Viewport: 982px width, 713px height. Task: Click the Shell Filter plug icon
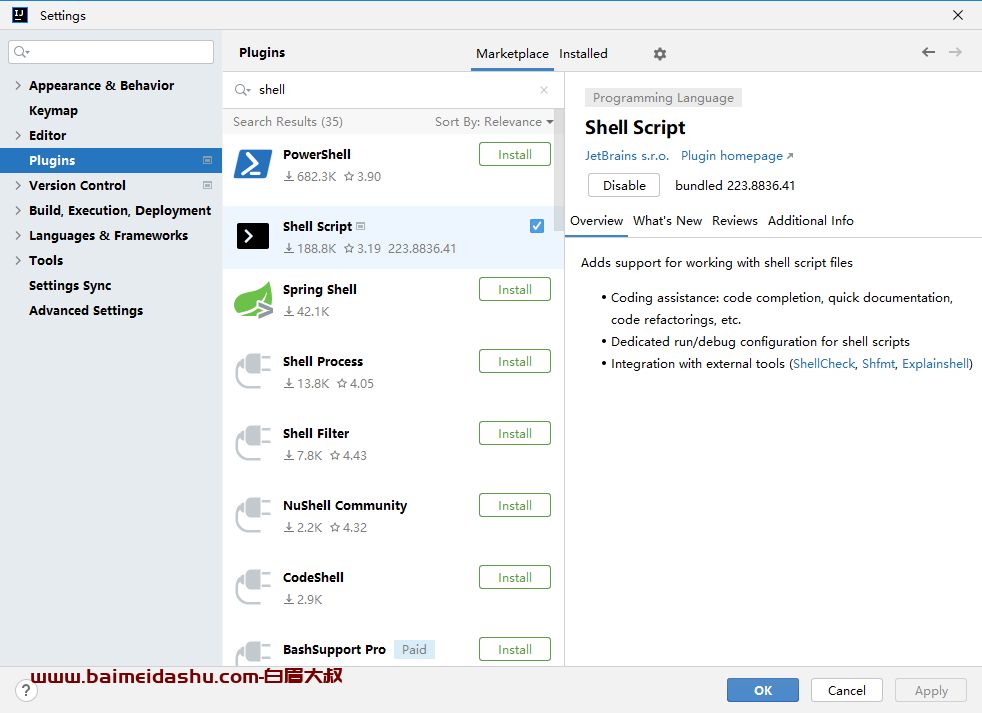point(253,443)
